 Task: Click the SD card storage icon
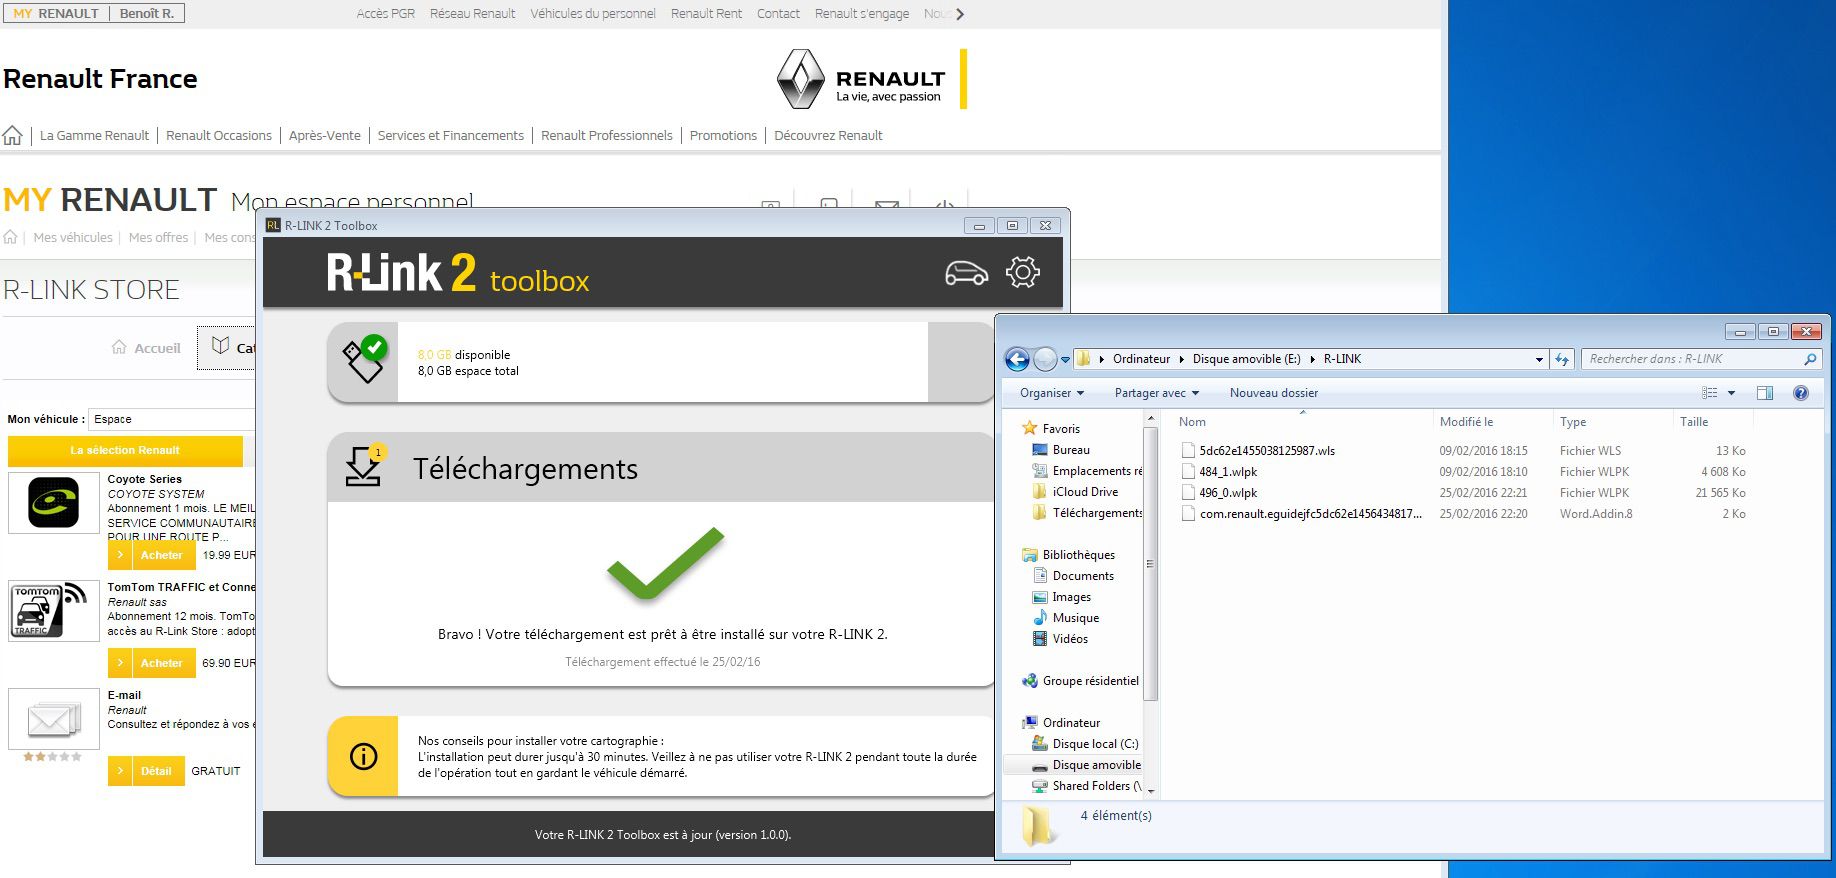click(x=363, y=362)
